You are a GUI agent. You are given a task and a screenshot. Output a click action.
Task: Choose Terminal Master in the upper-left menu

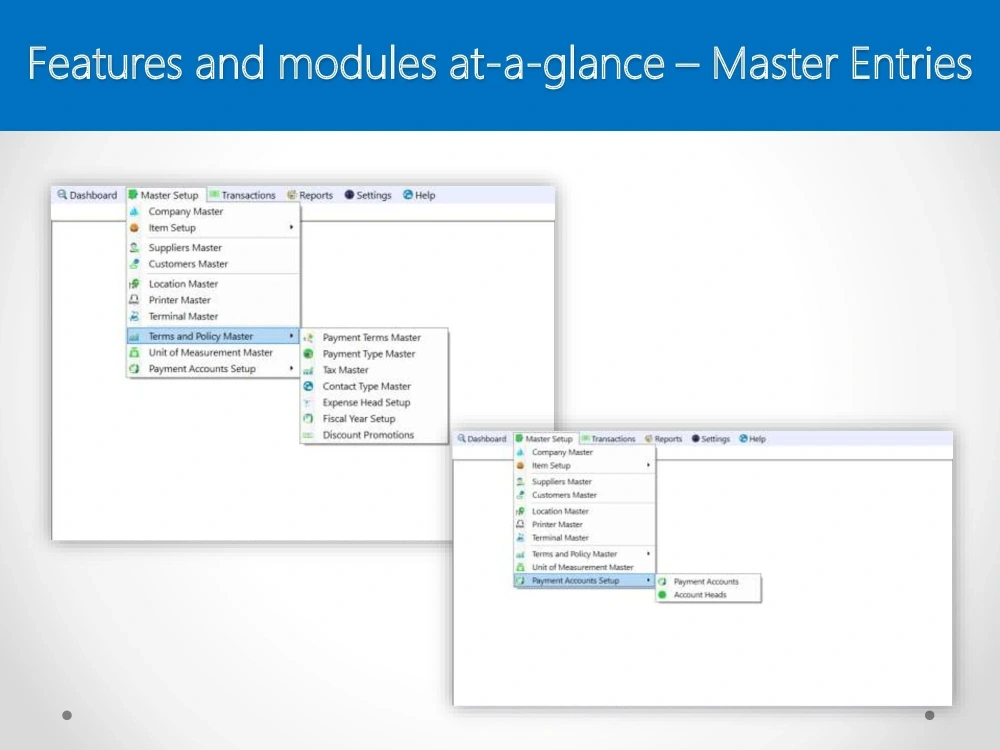tap(213, 316)
